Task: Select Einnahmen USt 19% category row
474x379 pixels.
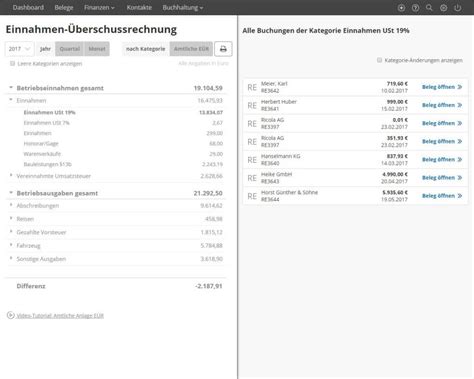Action: [123, 112]
